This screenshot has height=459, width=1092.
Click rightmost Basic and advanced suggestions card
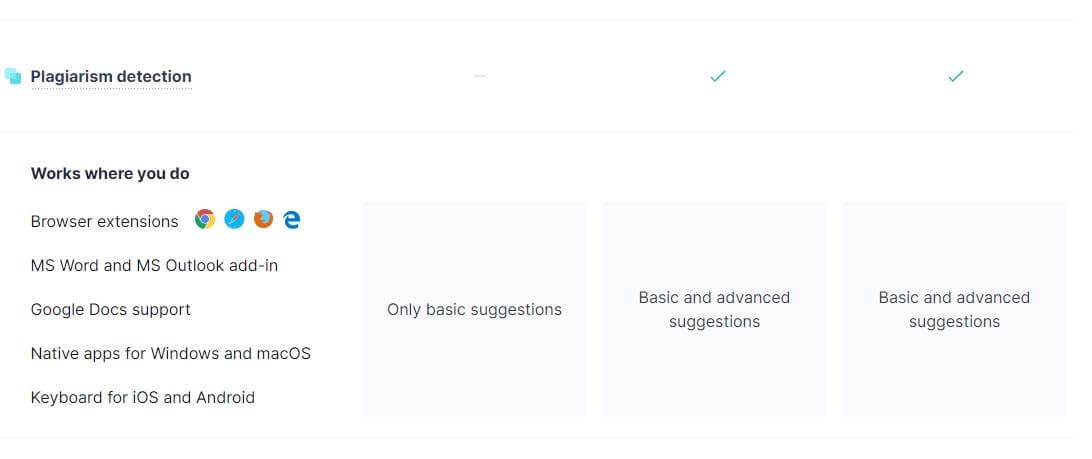(x=954, y=309)
